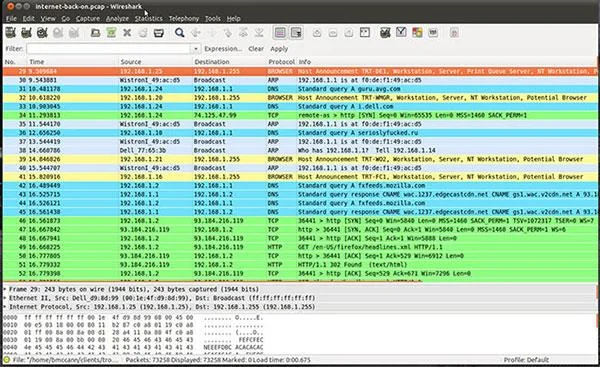
Task: Select packet 31 query guru.avg.com
Action: click(300, 89)
